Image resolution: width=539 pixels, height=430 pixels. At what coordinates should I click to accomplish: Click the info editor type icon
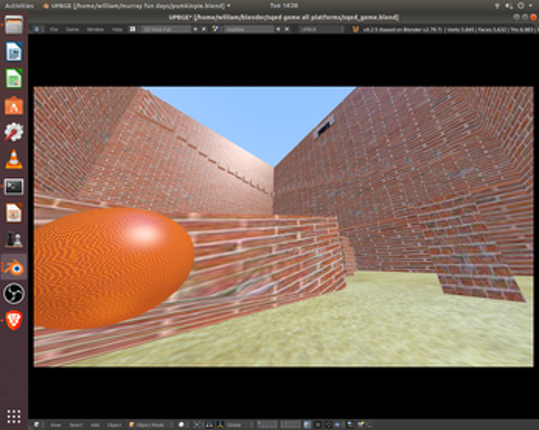(x=37, y=30)
